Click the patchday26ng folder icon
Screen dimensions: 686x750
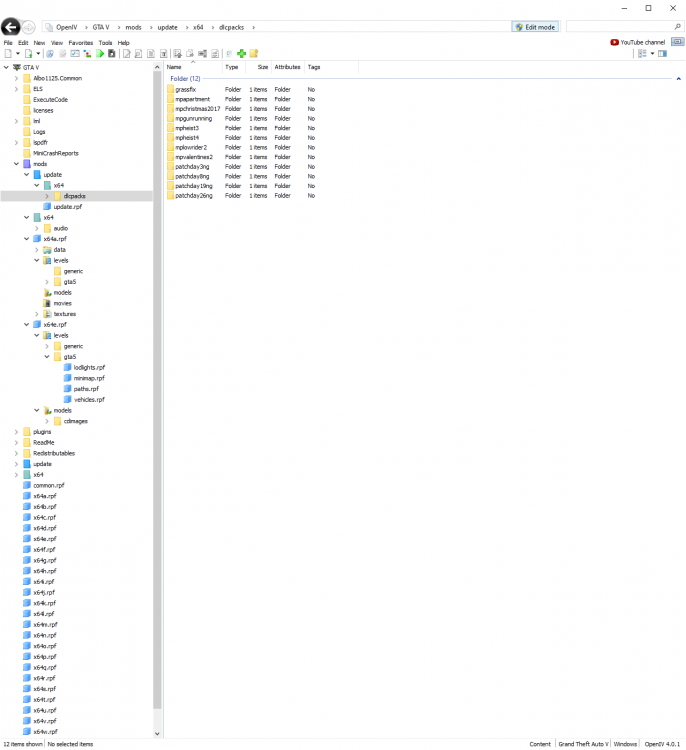click(171, 196)
